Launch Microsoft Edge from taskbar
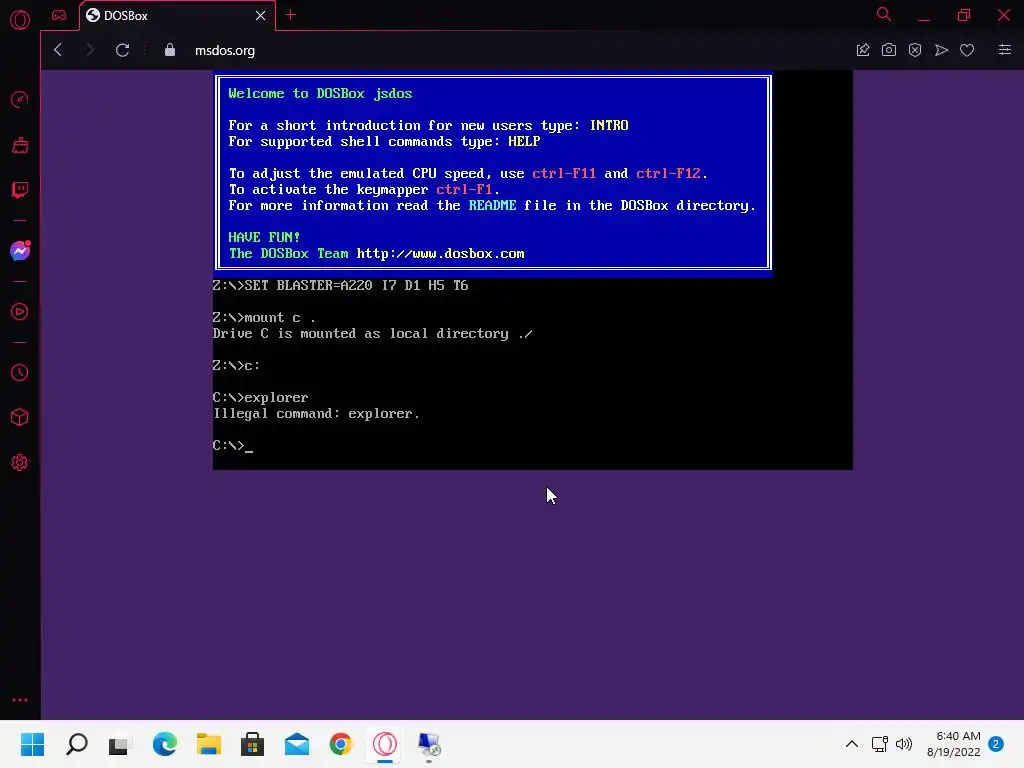 165,744
